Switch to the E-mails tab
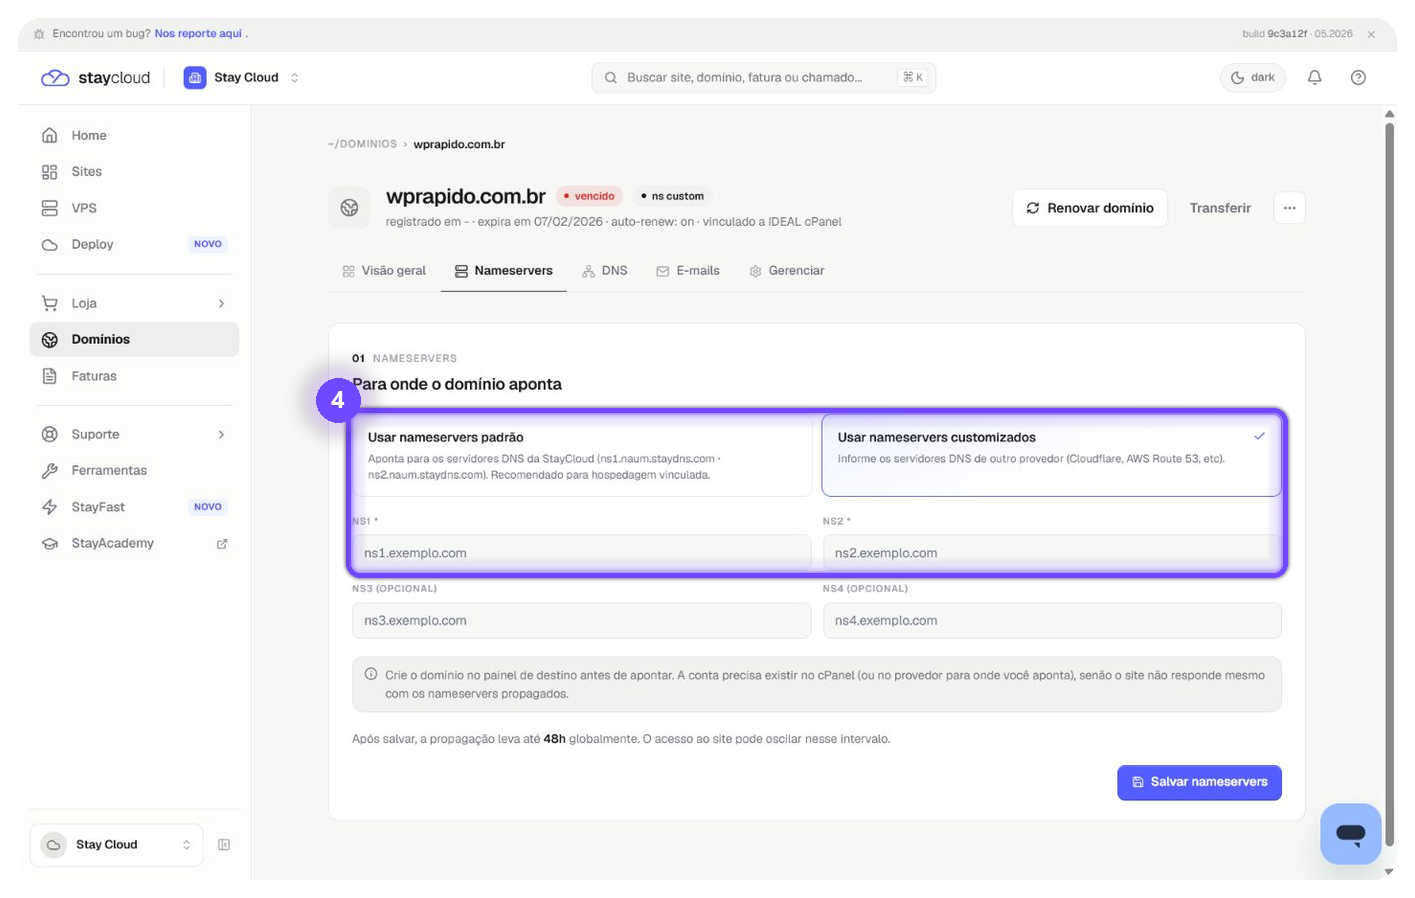Image resolution: width=1415 pixels, height=898 pixels. [x=688, y=271]
